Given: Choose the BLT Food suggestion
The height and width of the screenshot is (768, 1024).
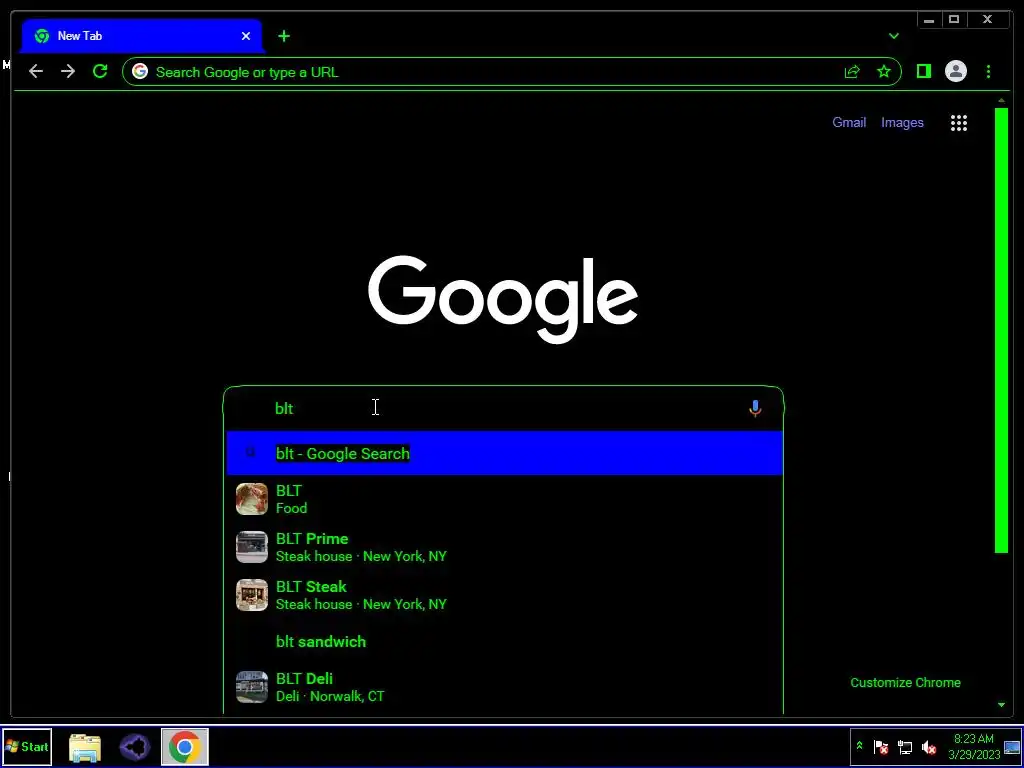Looking at the screenshot, I should [x=504, y=499].
